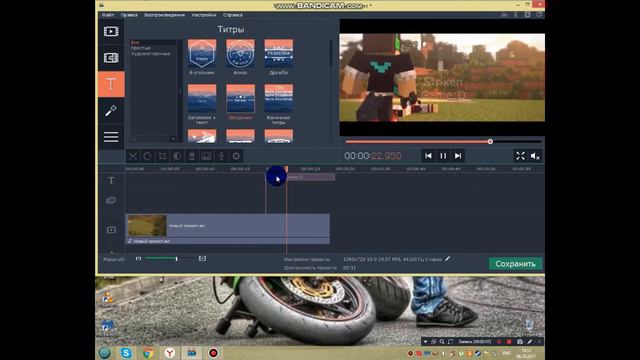Viewport: 640px width, 360px height.
Task: Select the Titles T tab
Action: (x=111, y=84)
